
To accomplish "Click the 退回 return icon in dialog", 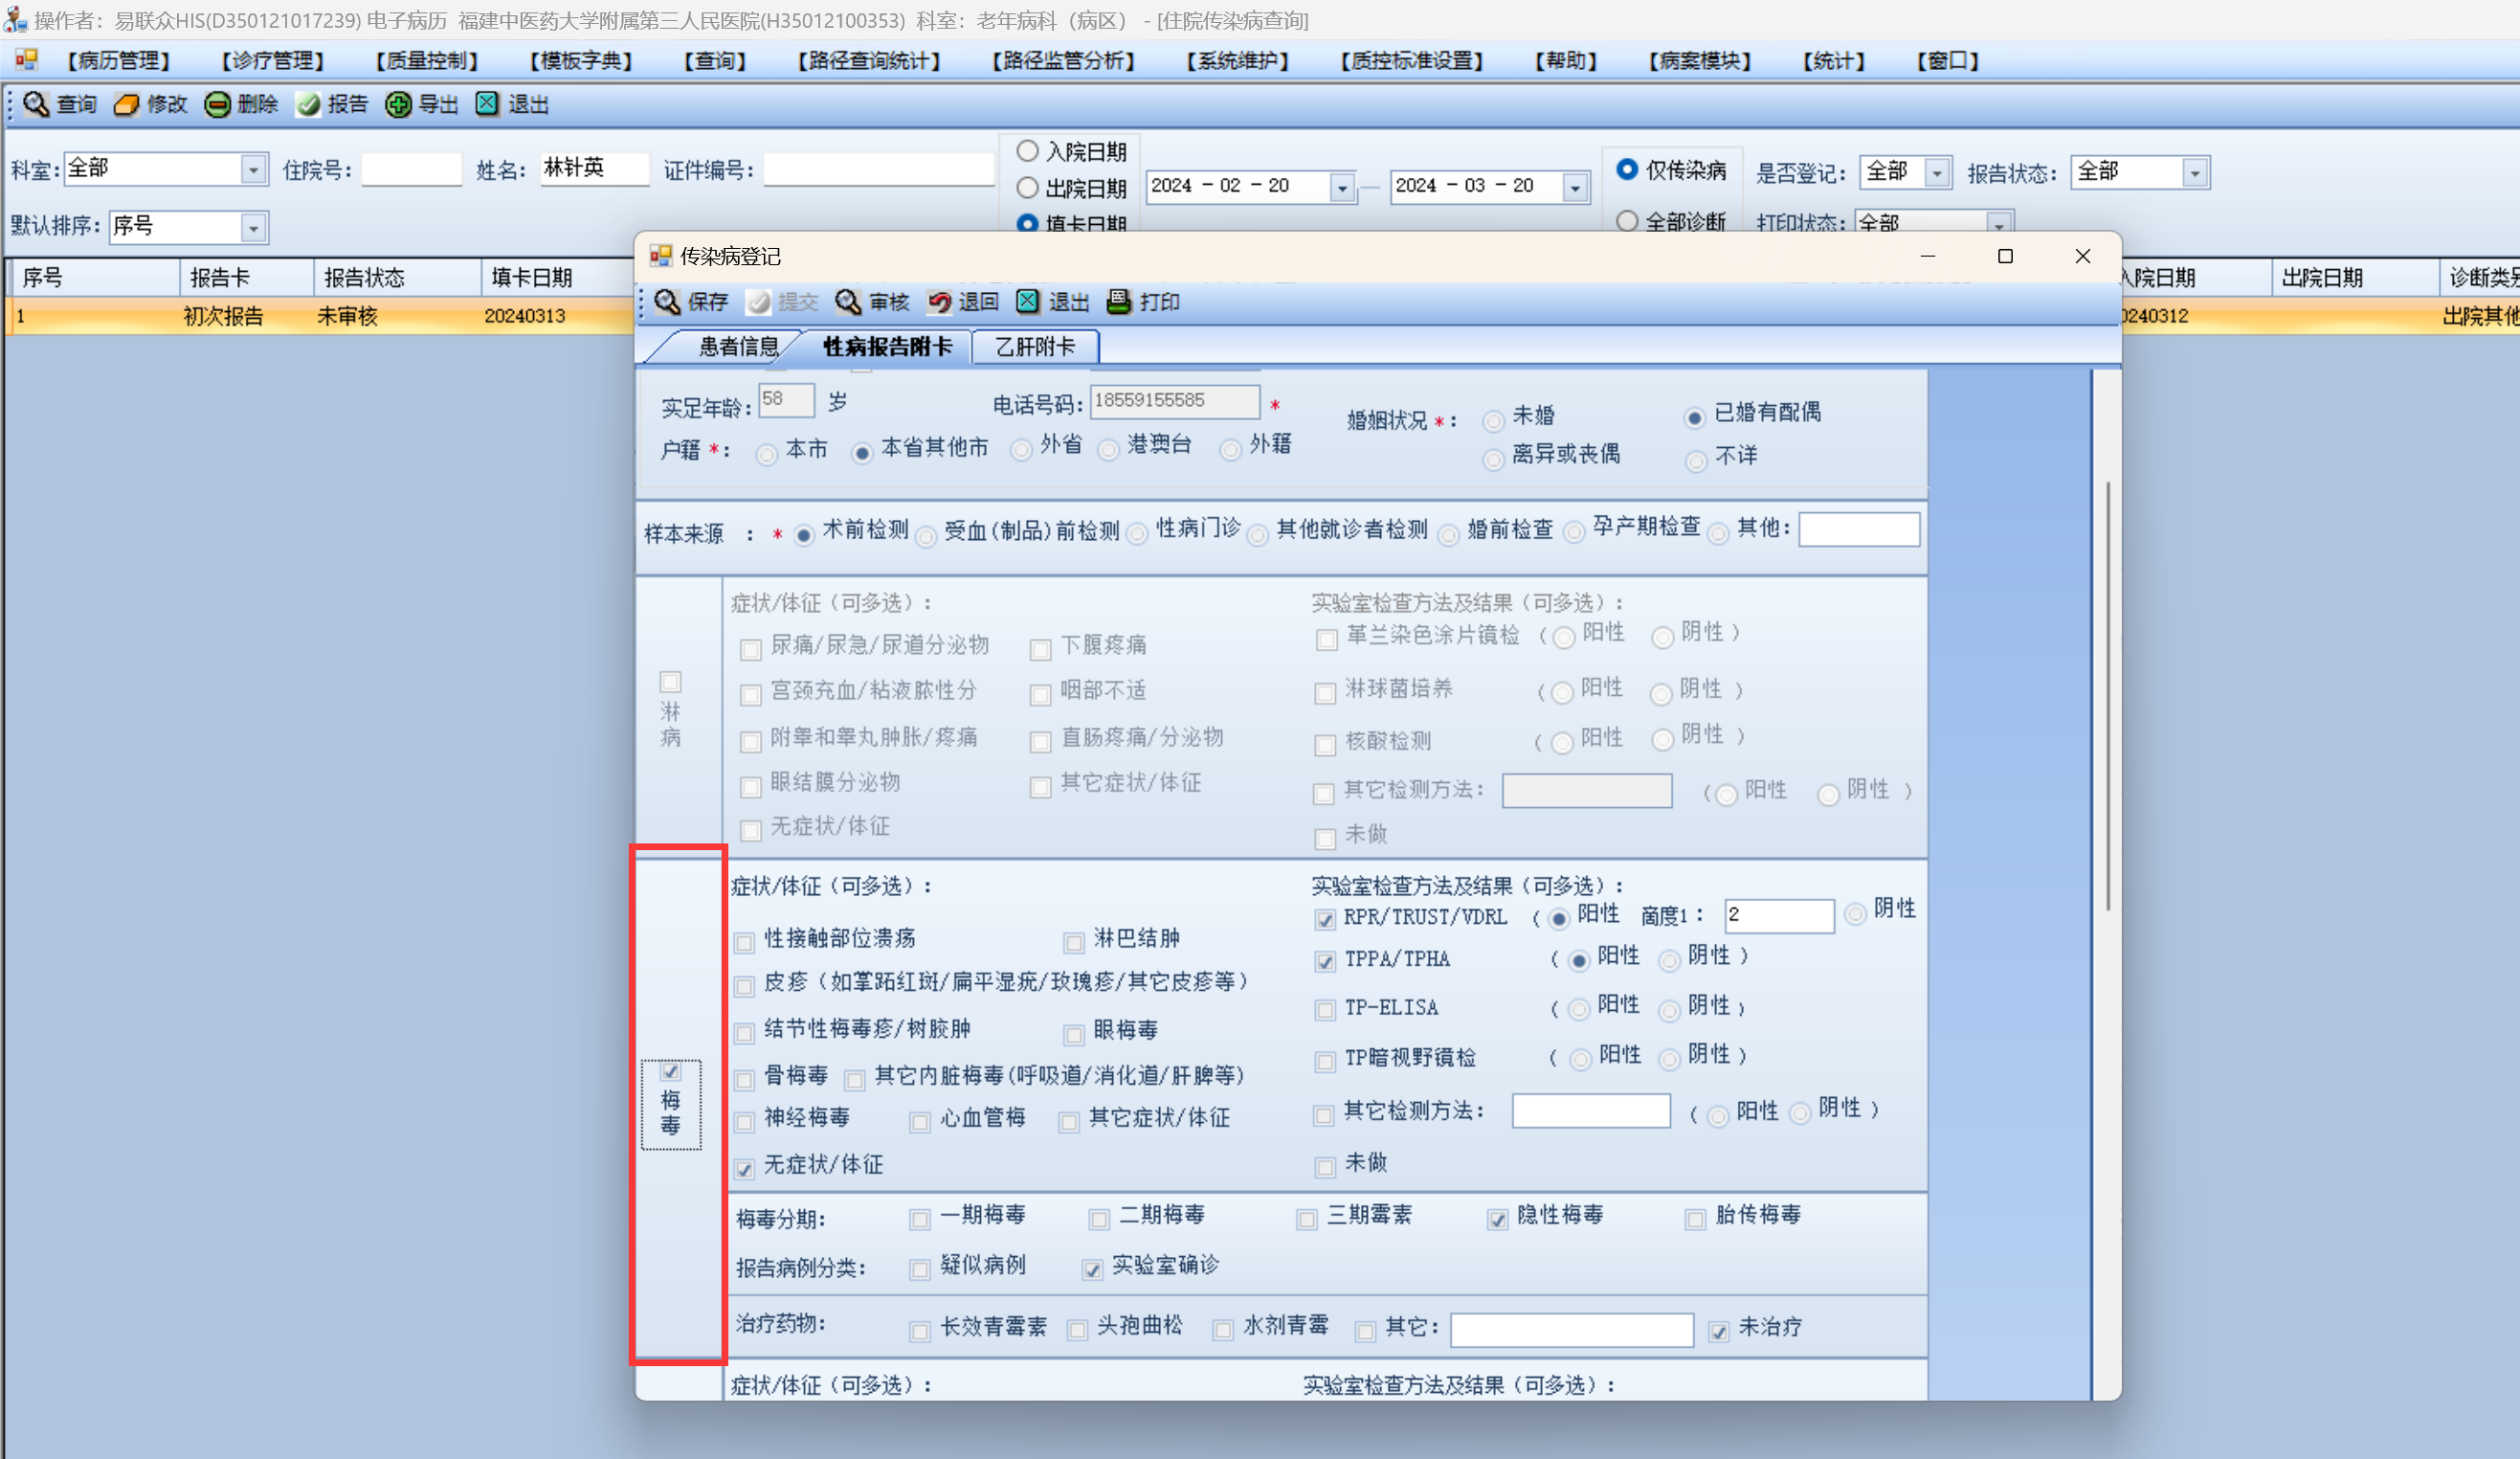I will click(x=938, y=302).
